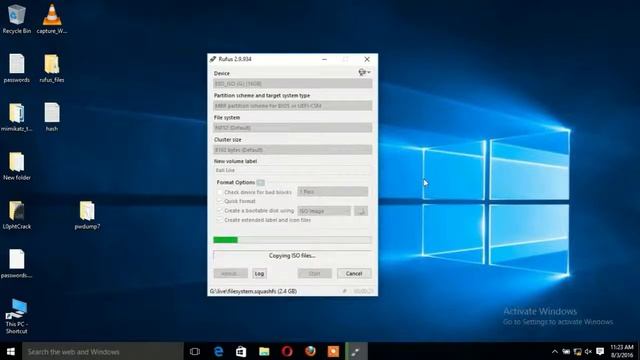Viewport: 640px width, 360px height.
Task: Toggle Create extended label and icon files
Action: (220, 220)
